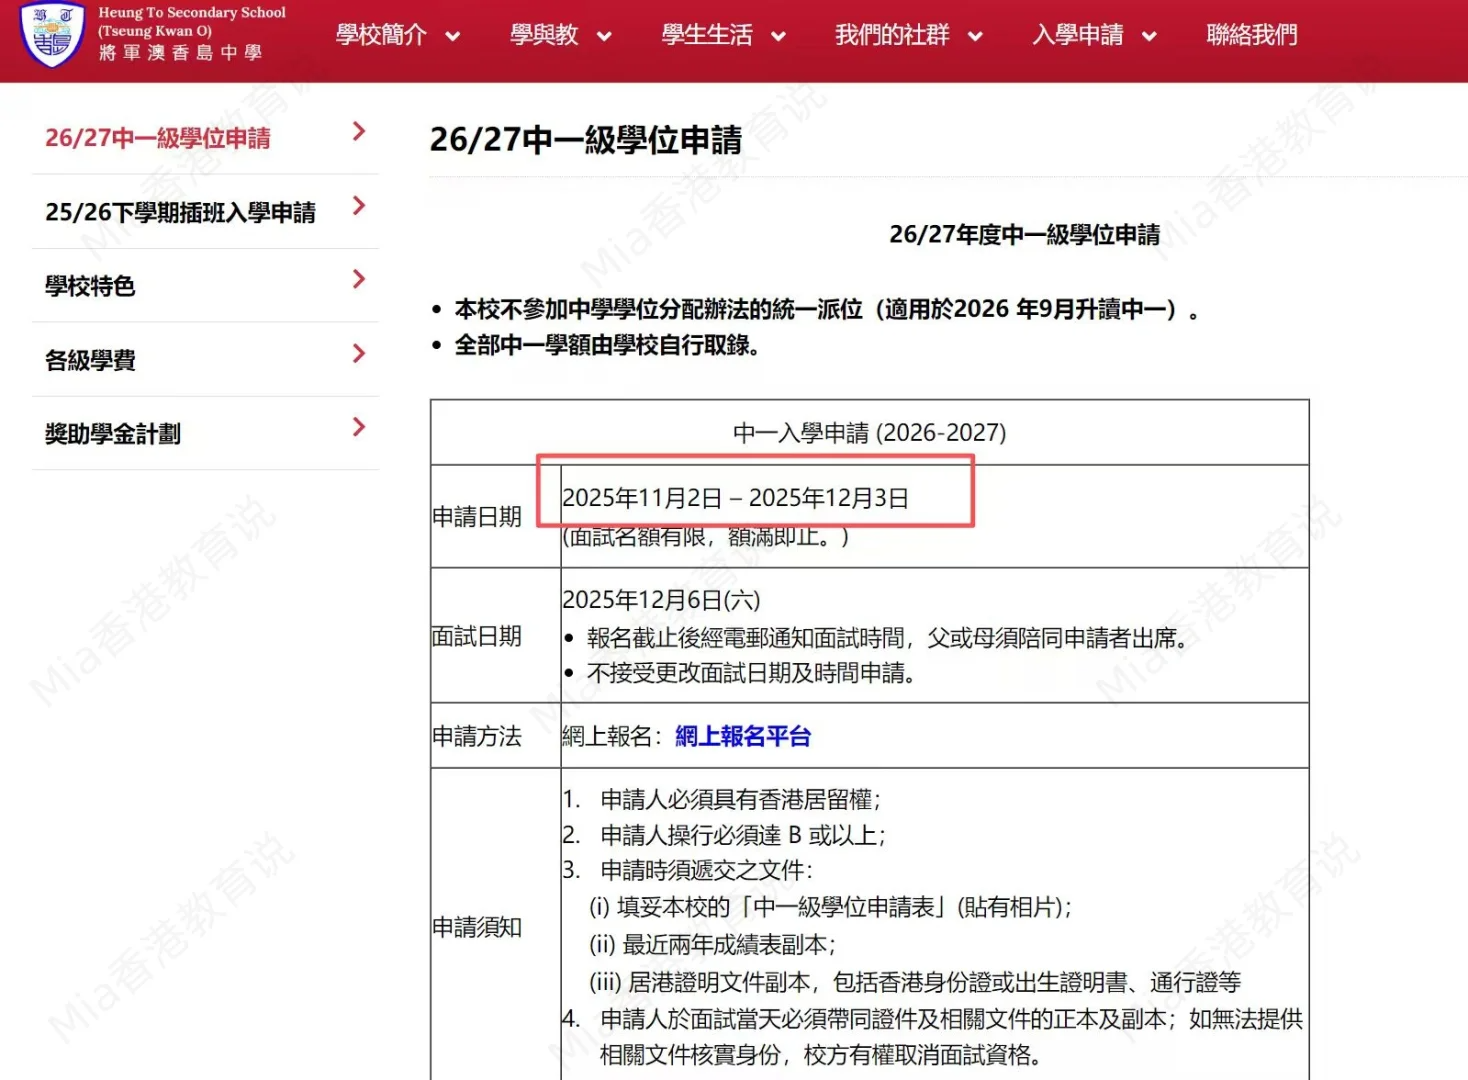Viewport: 1468px width, 1080px height.
Task: Expand the 我們的社群 dropdown chevron
Action: 975,37
